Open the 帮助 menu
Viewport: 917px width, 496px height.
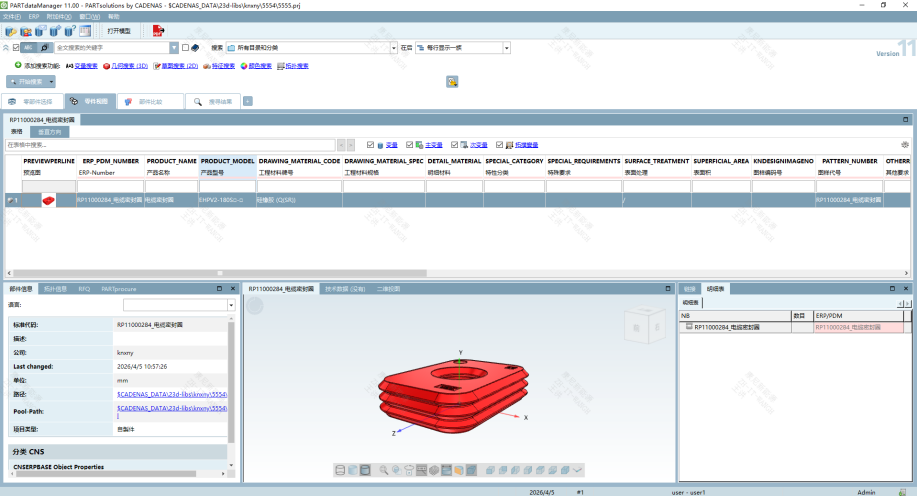pos(113,16)
